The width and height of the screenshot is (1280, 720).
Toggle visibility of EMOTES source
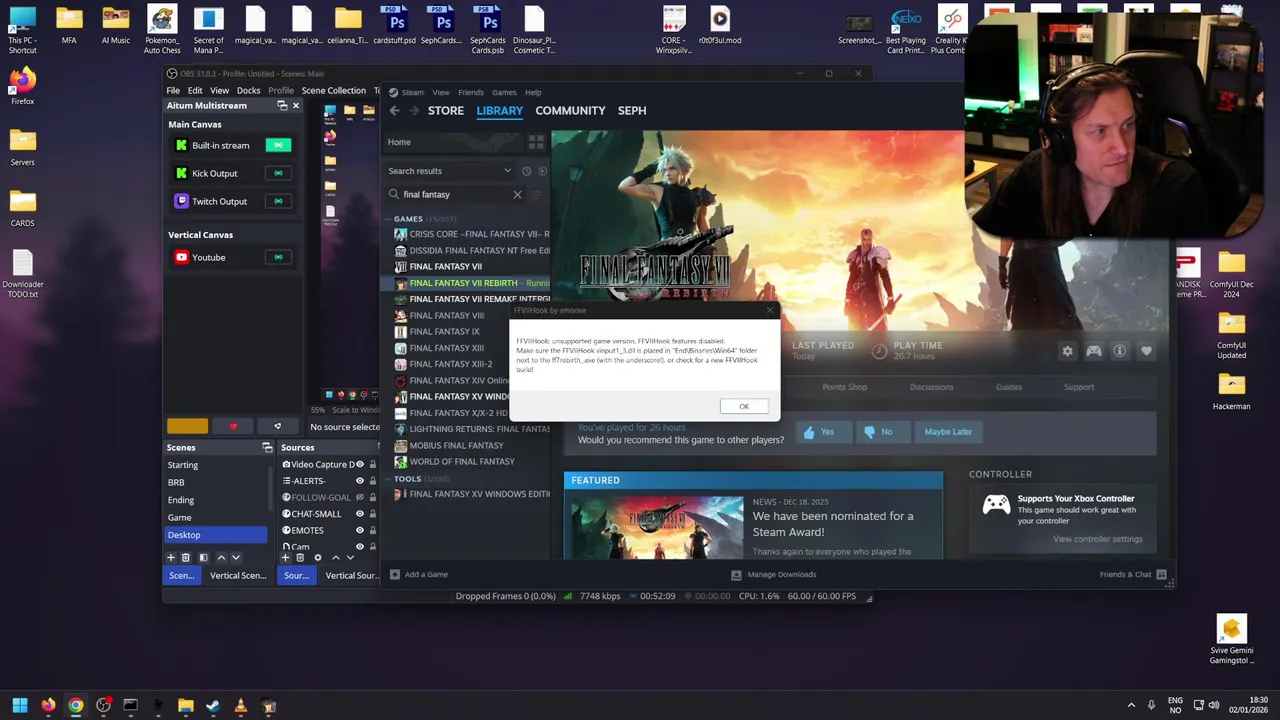click(360, 530)
